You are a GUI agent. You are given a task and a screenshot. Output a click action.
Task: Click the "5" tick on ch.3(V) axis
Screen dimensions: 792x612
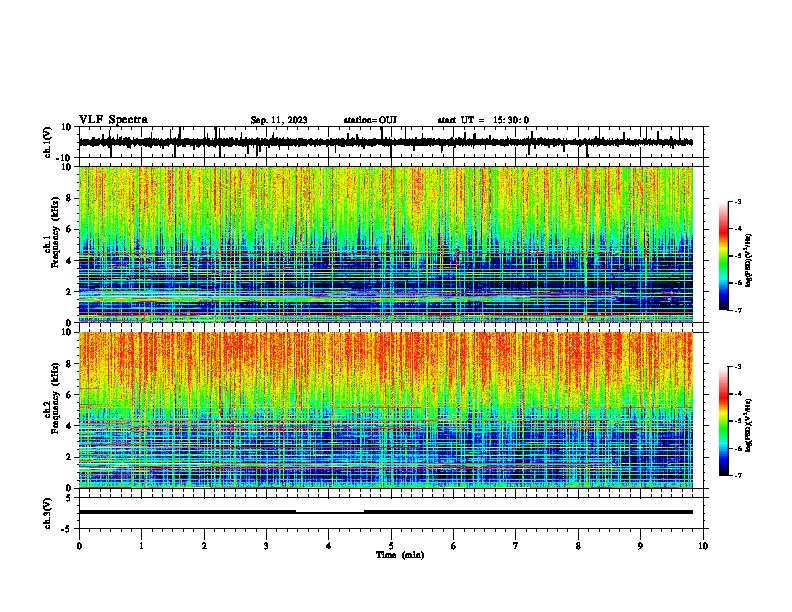(x=70, y=498)
